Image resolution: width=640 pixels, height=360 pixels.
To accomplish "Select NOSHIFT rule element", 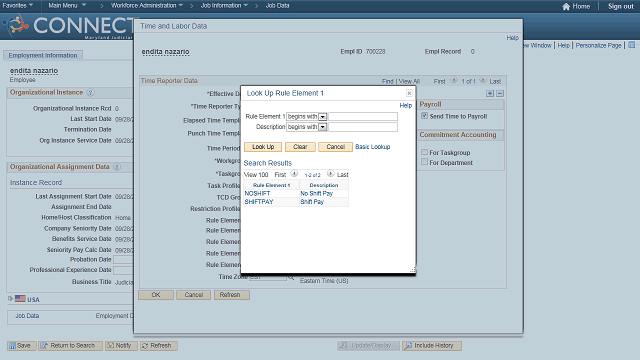I will pos(257,193).
